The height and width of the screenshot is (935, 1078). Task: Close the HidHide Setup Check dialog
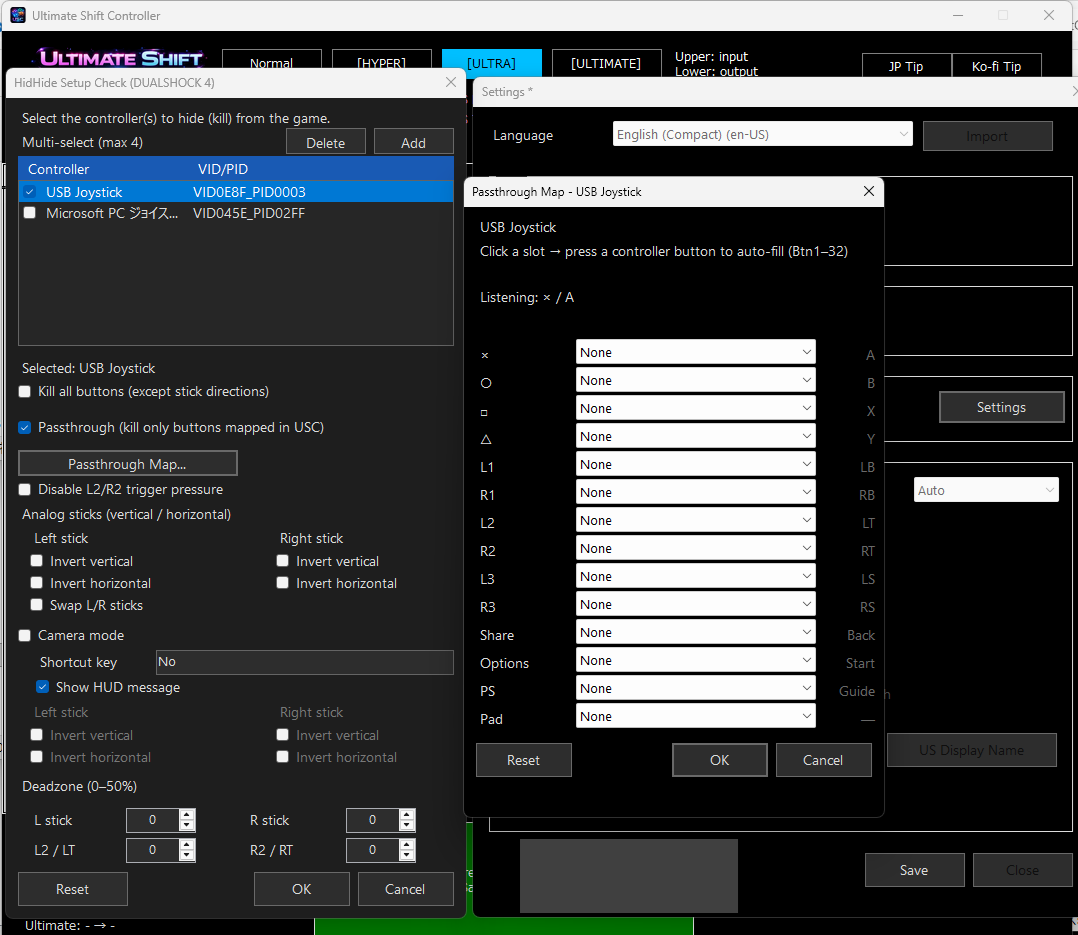pos(451,83)
